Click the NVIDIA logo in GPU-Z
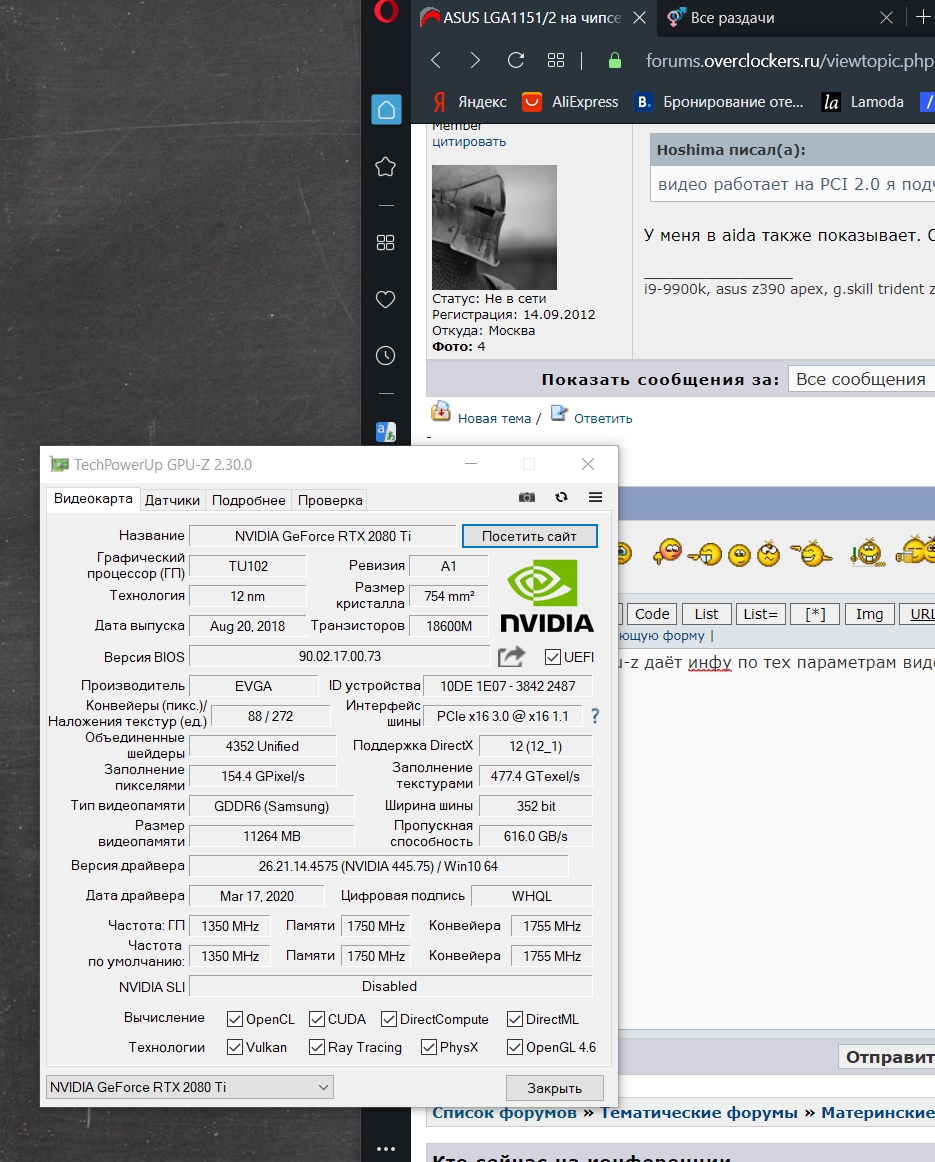This screenshot has width=935, height=1162. coord(547,597)
